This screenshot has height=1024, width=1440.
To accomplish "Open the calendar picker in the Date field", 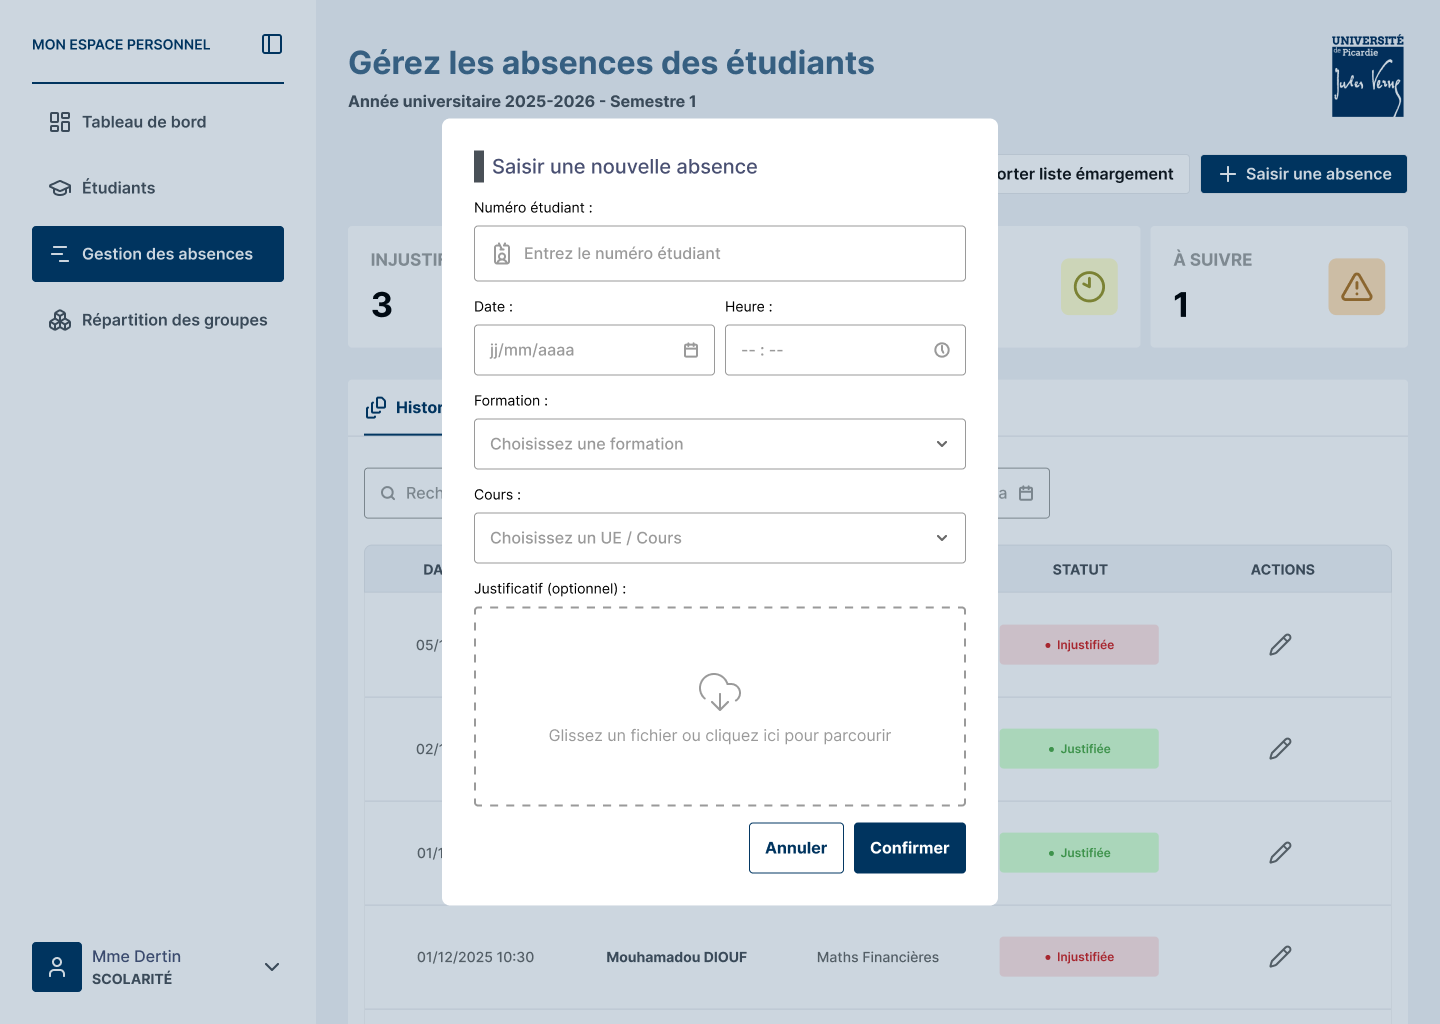I will coord(690,350).
